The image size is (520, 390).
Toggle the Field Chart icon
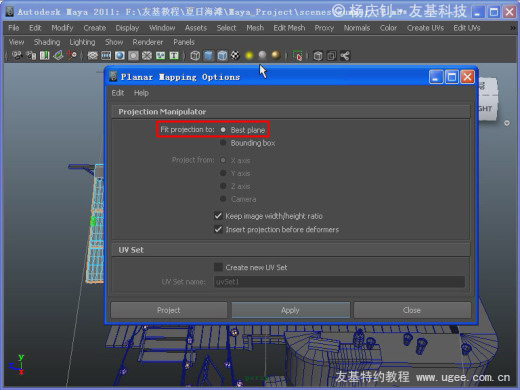147,55
